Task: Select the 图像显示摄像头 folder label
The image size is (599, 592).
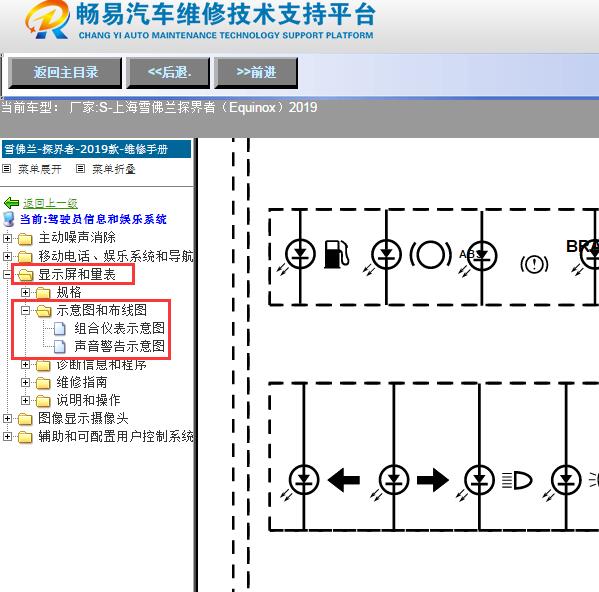Action: [x=83, y=418]
